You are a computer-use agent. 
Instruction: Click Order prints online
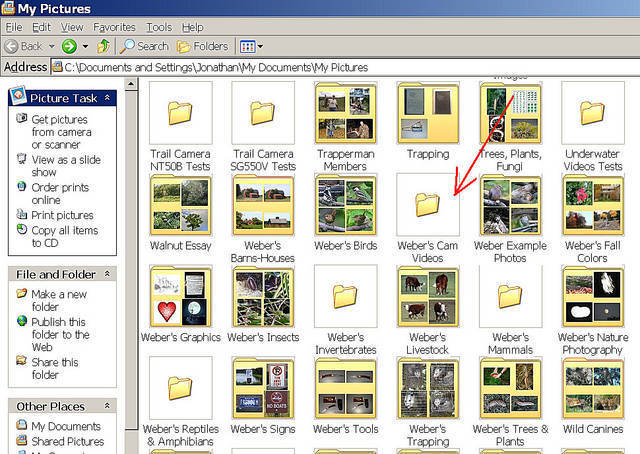[60, 194]
